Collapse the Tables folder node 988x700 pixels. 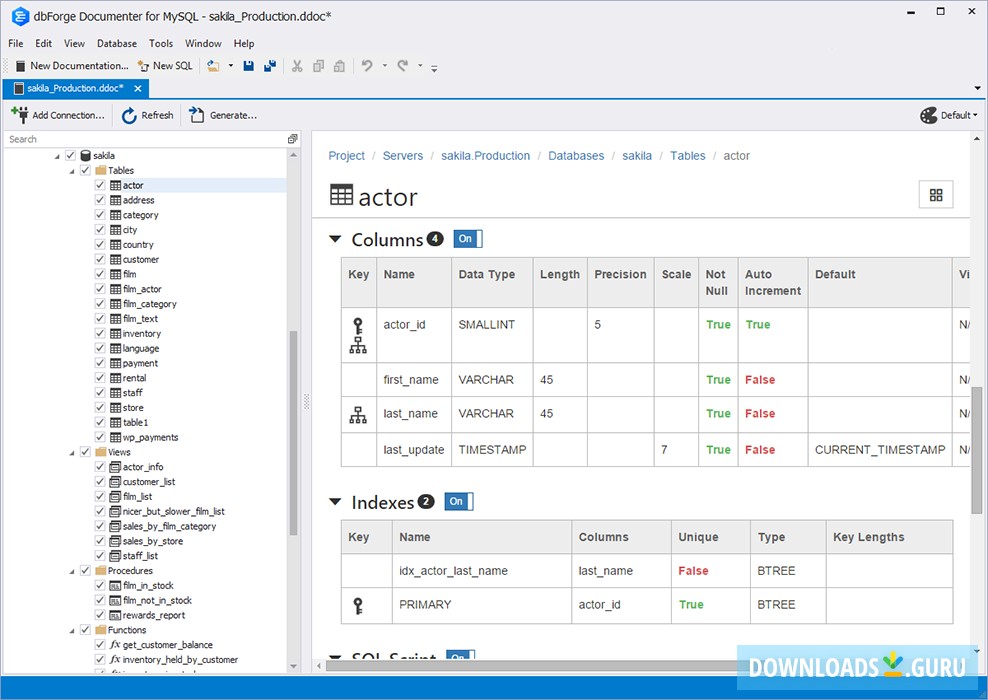click(x=72, y=171)
